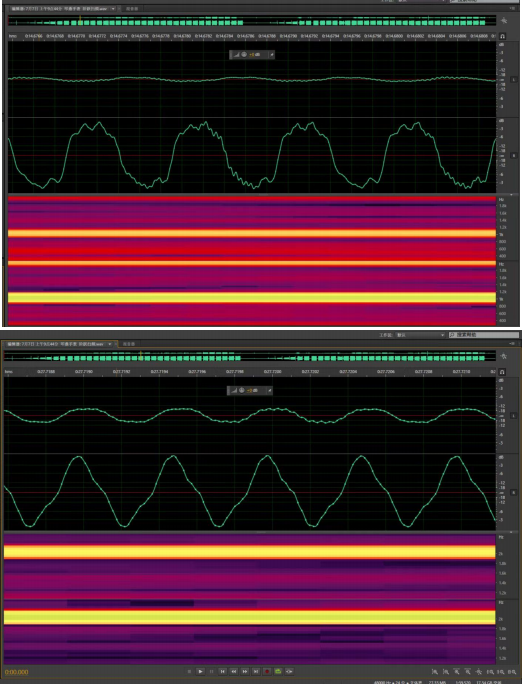Click the help search field in lower window

(x=484, y=335)
